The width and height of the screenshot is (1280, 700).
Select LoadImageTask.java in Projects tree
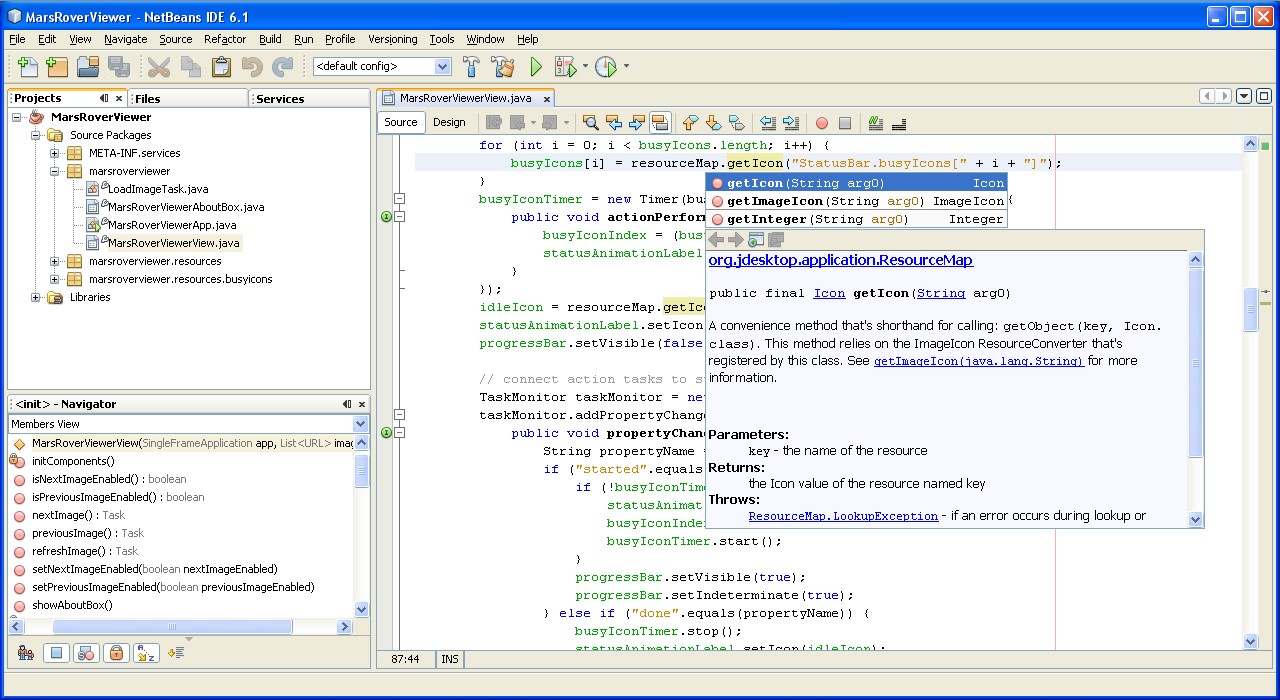click(x=157, y=189)
